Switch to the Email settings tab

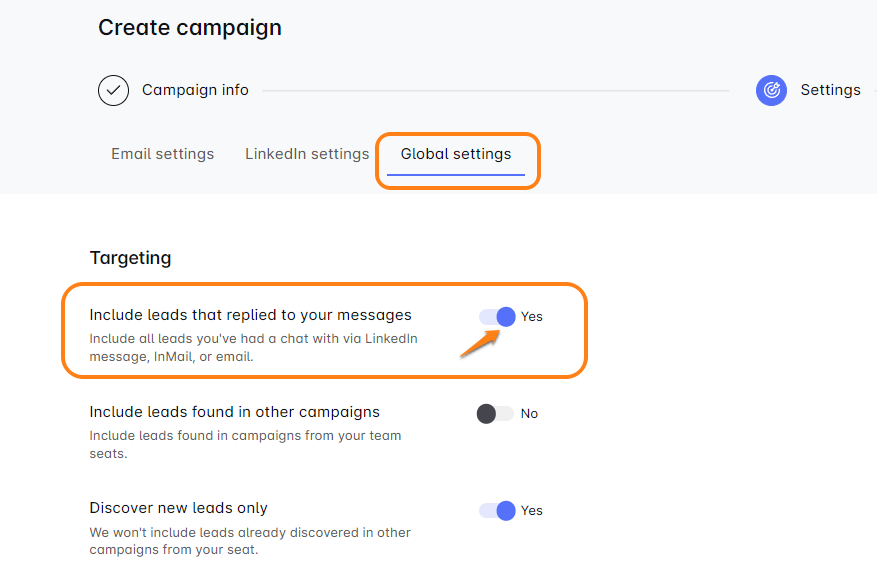coord(162,154)
